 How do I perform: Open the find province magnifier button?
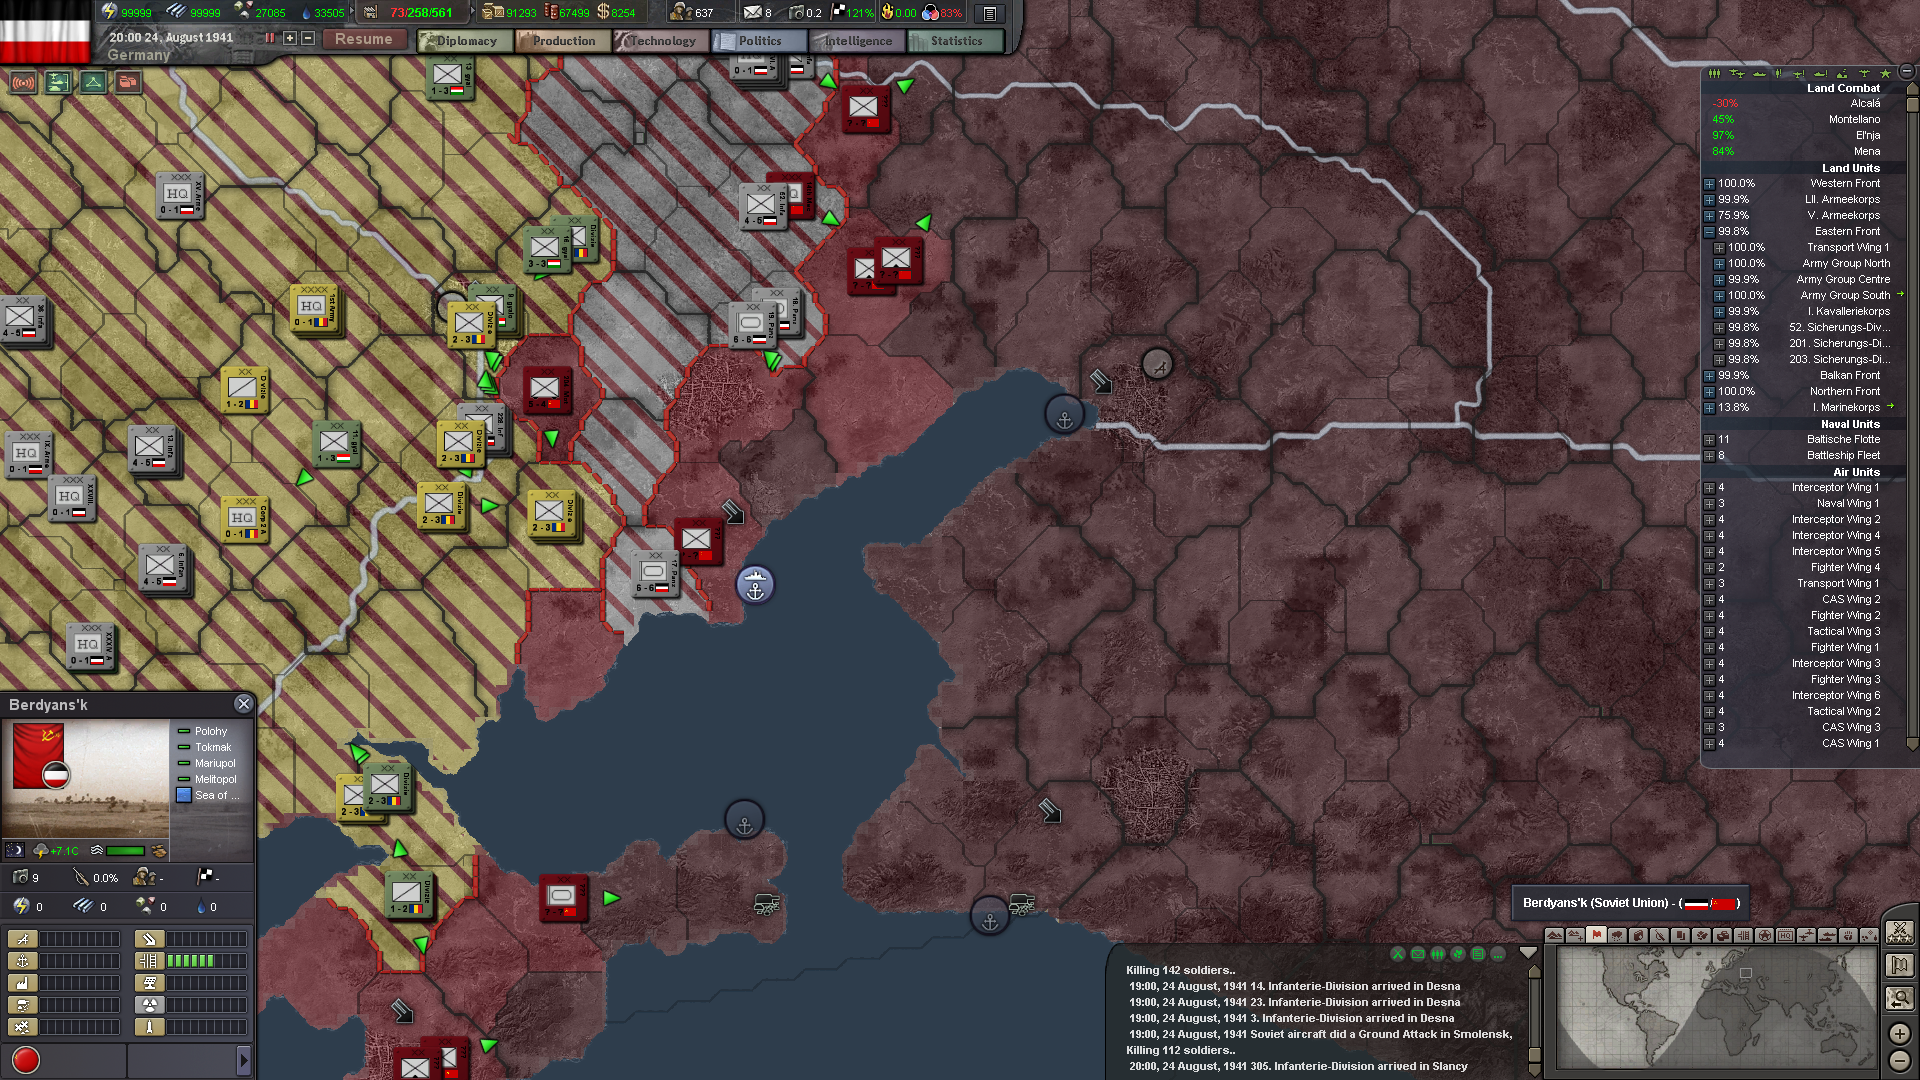pyautogui.click(x=1899, y=998)
